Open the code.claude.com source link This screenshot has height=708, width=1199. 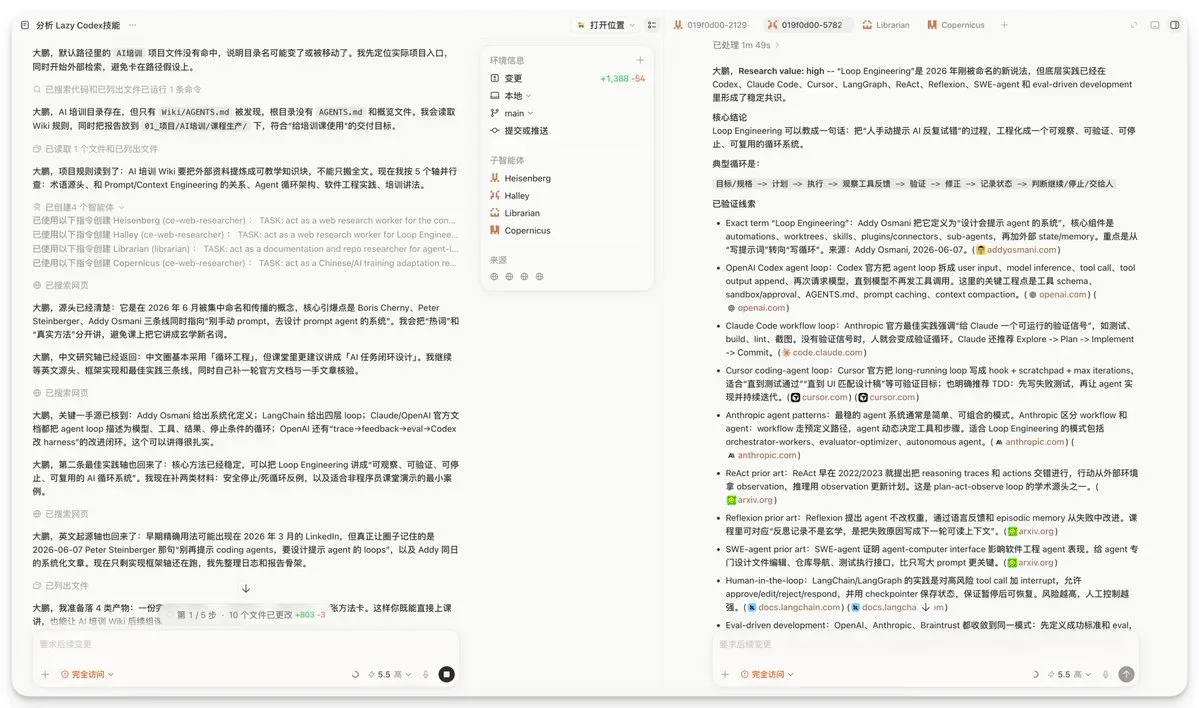(823, 352)
